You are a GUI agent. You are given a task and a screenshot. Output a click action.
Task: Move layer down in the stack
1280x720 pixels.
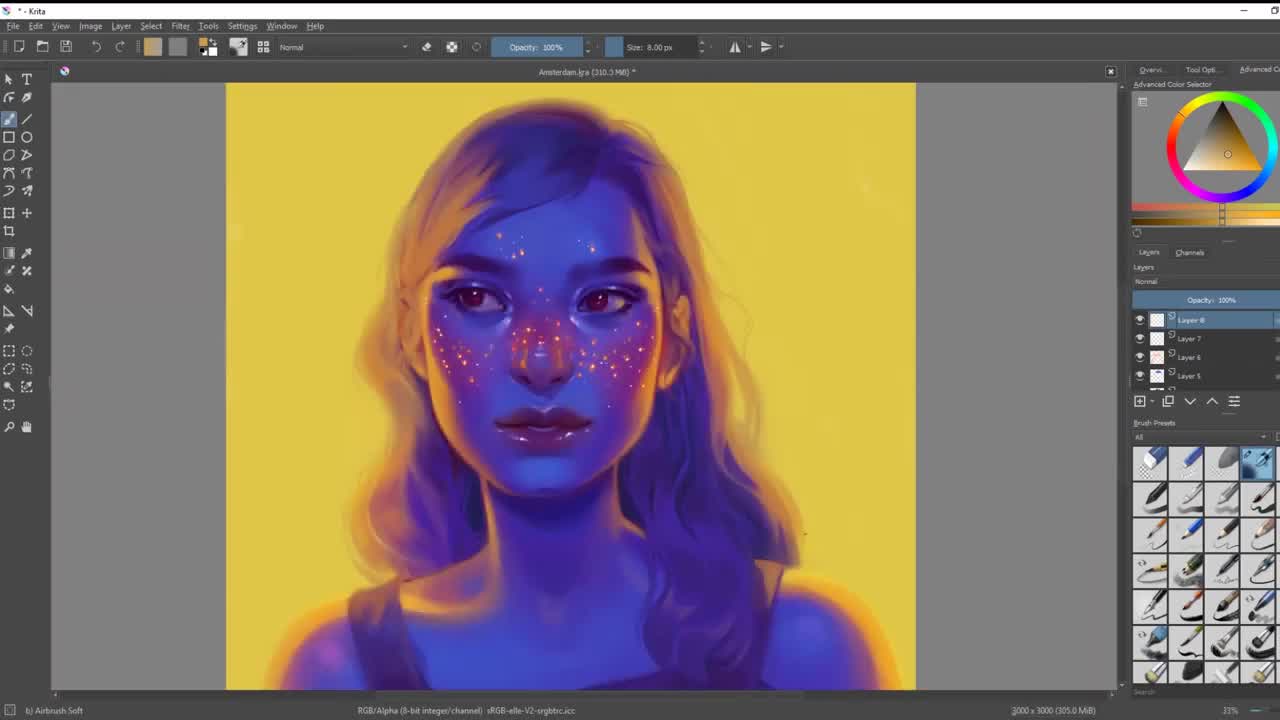(1190, 401)
